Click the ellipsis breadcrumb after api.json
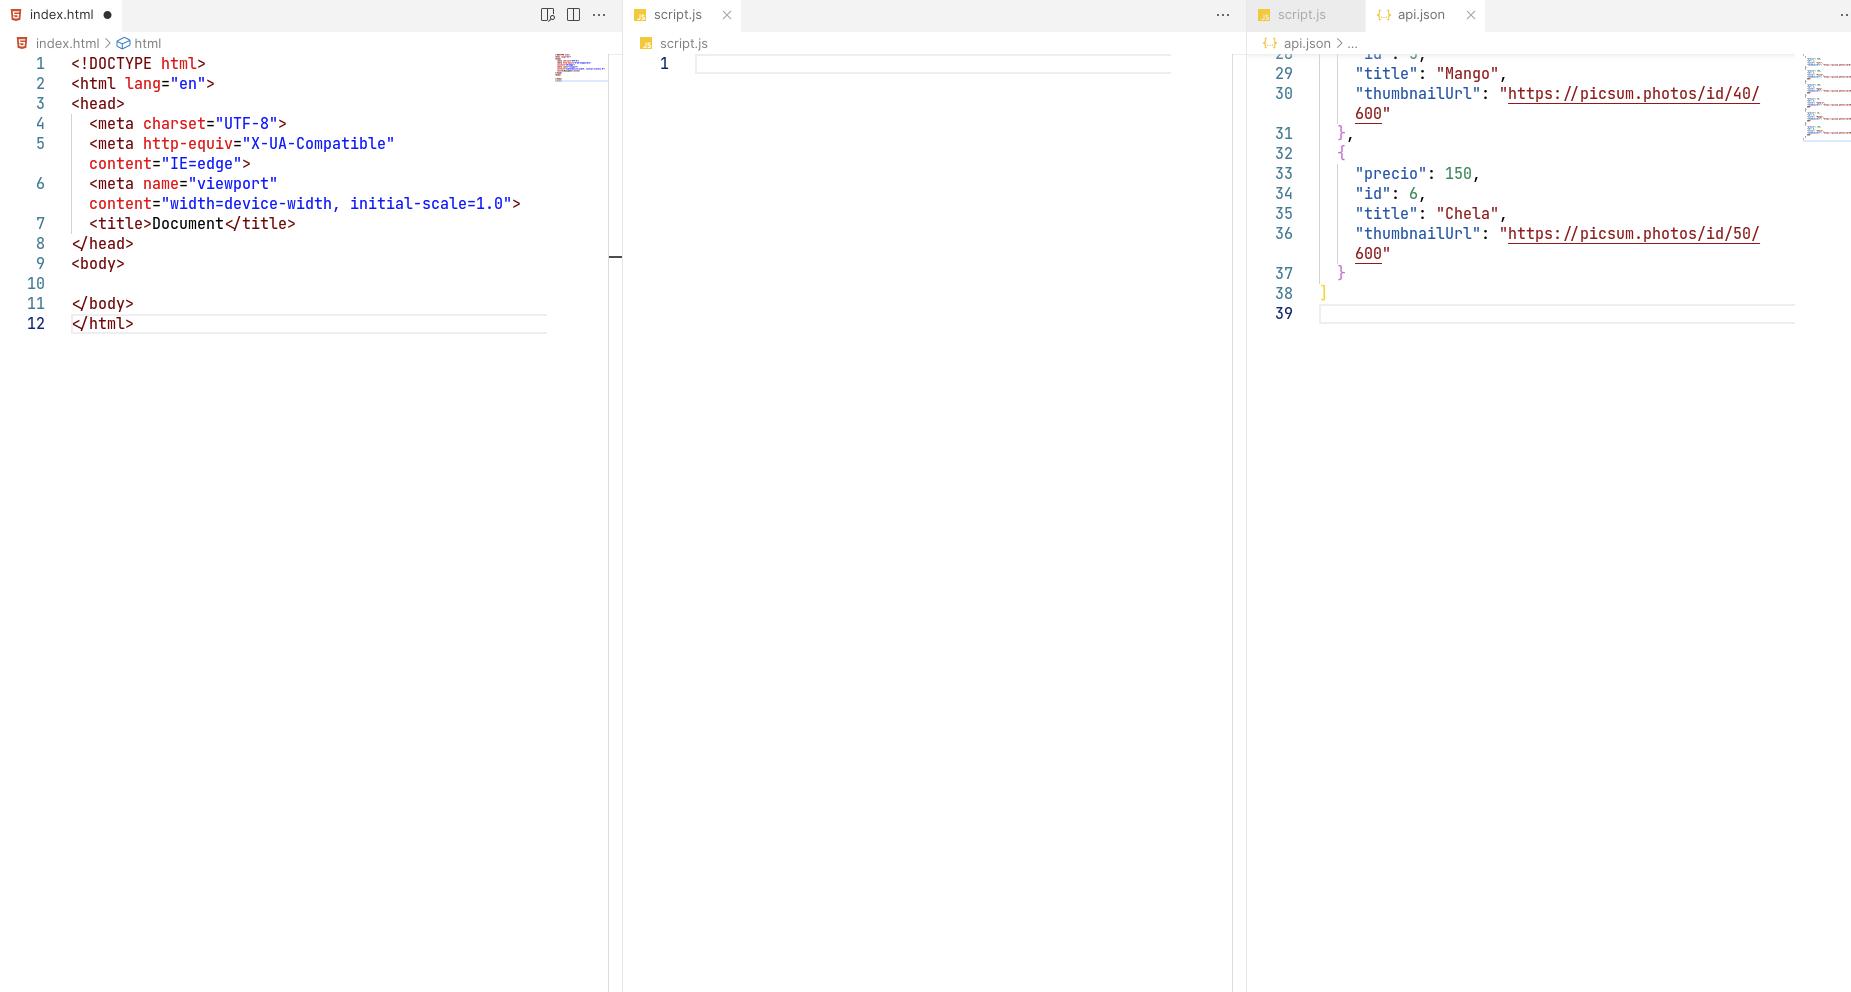The width and height of the screenshot is (1851, 992). point(1352,43)
